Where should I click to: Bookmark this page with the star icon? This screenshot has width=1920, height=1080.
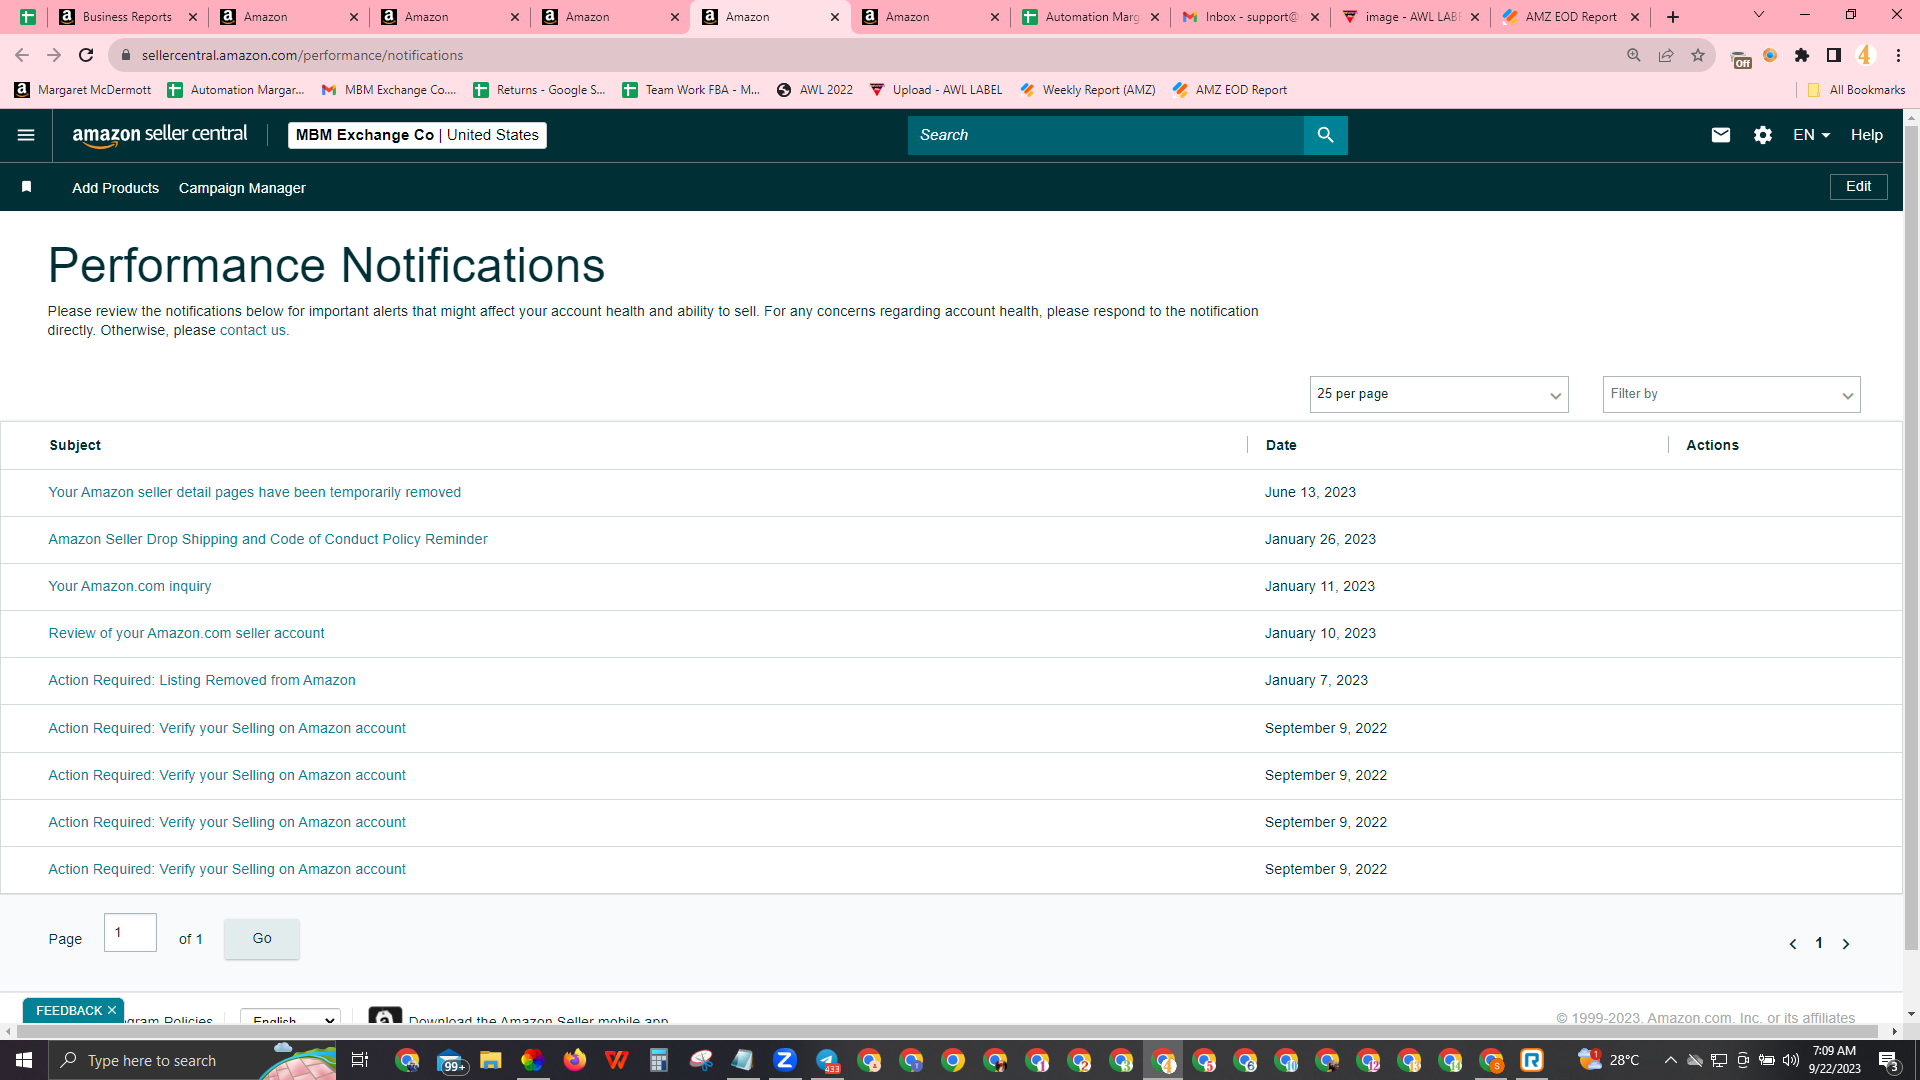[1698, 55]
